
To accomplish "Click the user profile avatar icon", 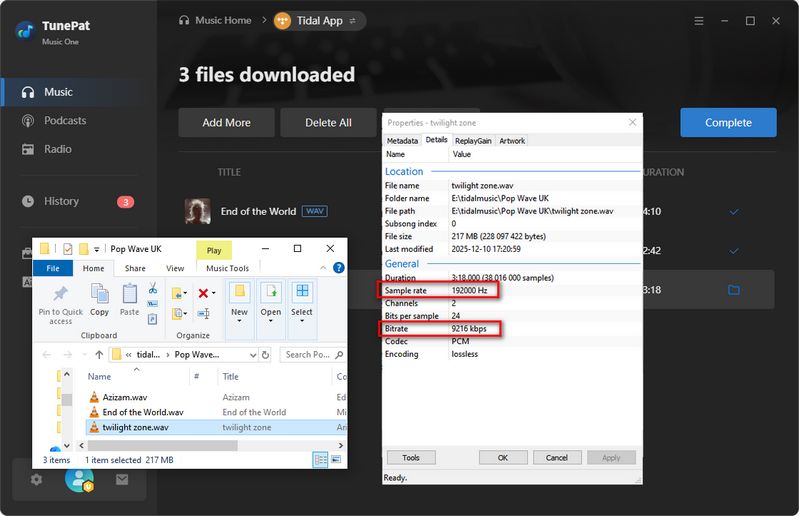I will click(78, 479).
